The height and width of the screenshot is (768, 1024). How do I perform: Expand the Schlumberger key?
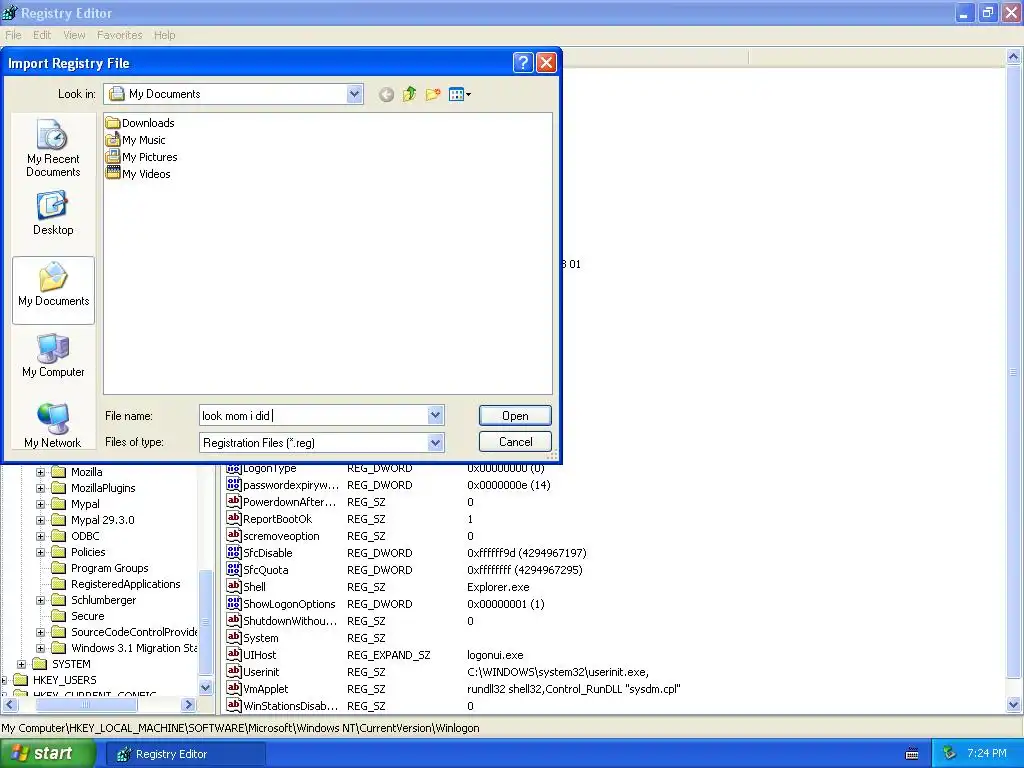coord(40,600)
